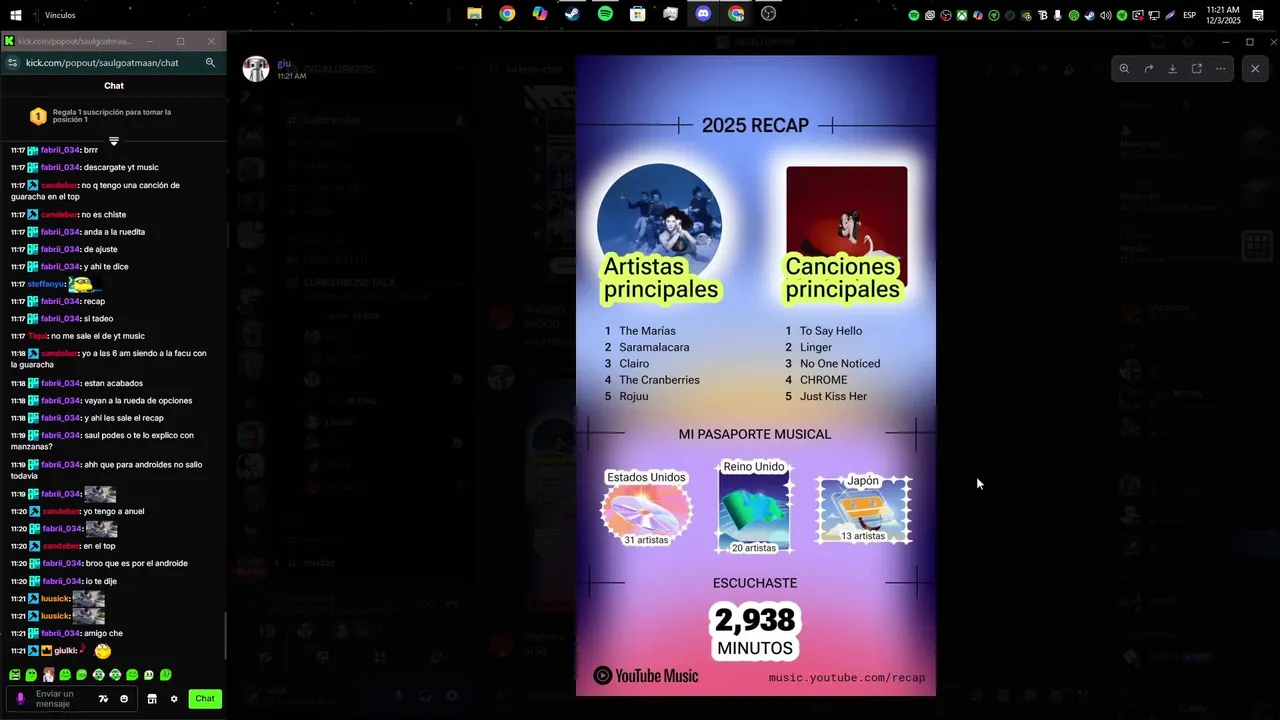Viewport: 1280px width, 720px height.
Task: Click 'yo tengo a anuel' chat message
Action: [x=115, y=512]
